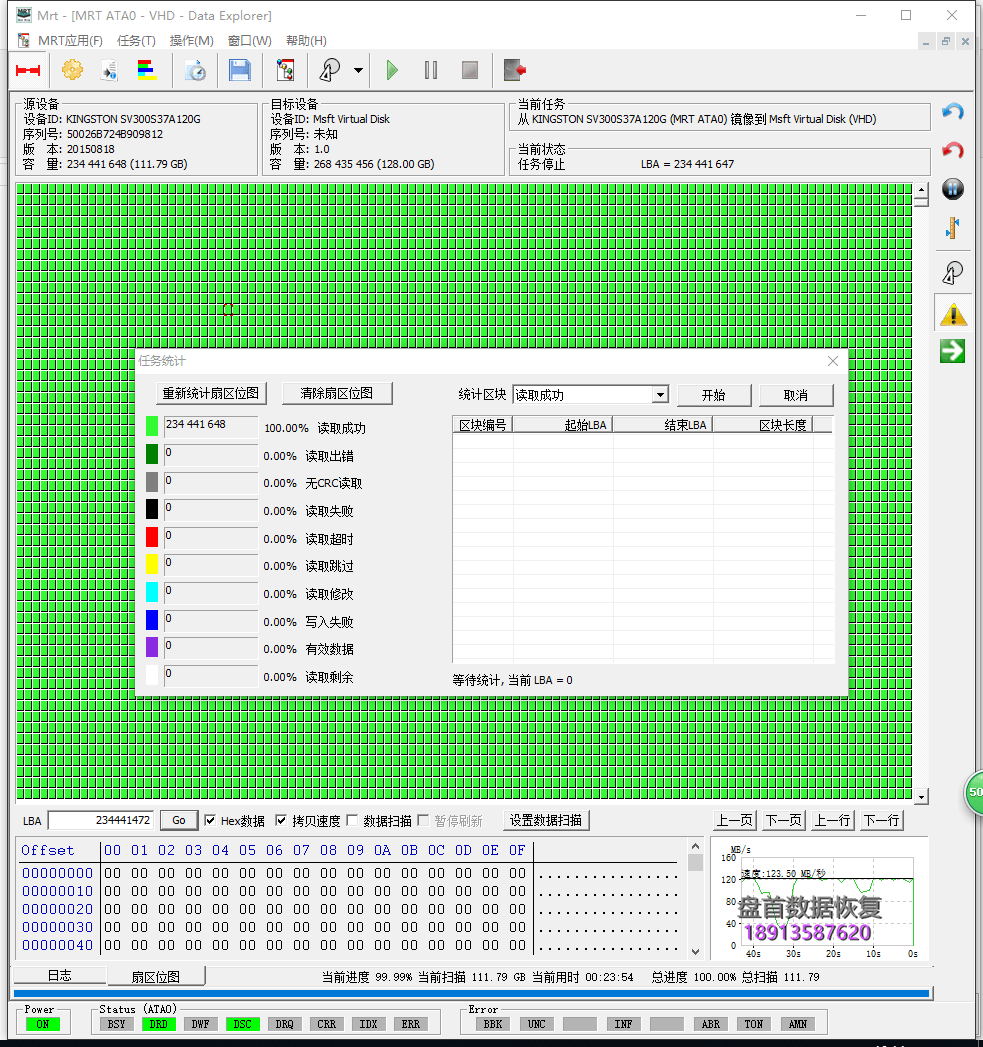Click the blue 写入失败 color swatch
The height and width of the screenshot is (1047, 983).
(152, 620)
